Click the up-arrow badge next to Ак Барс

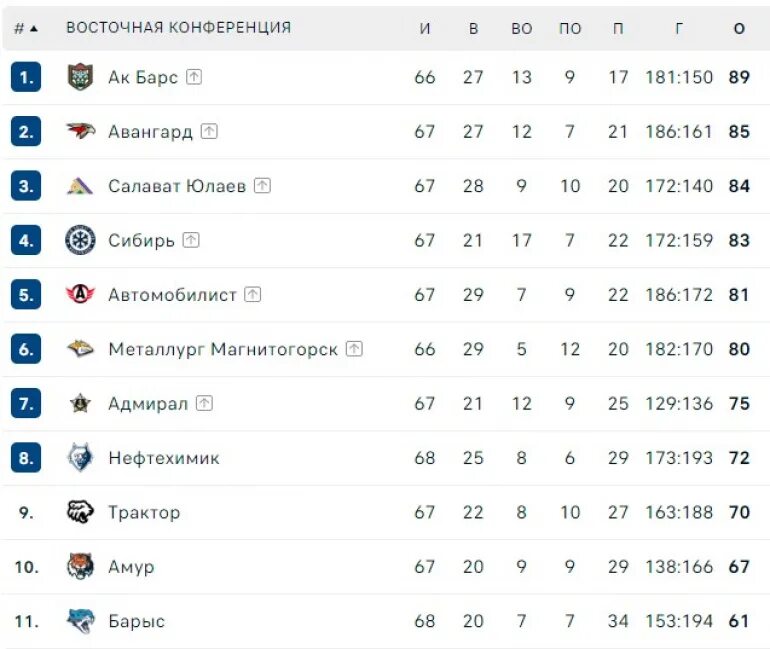(x=194, y=77)
